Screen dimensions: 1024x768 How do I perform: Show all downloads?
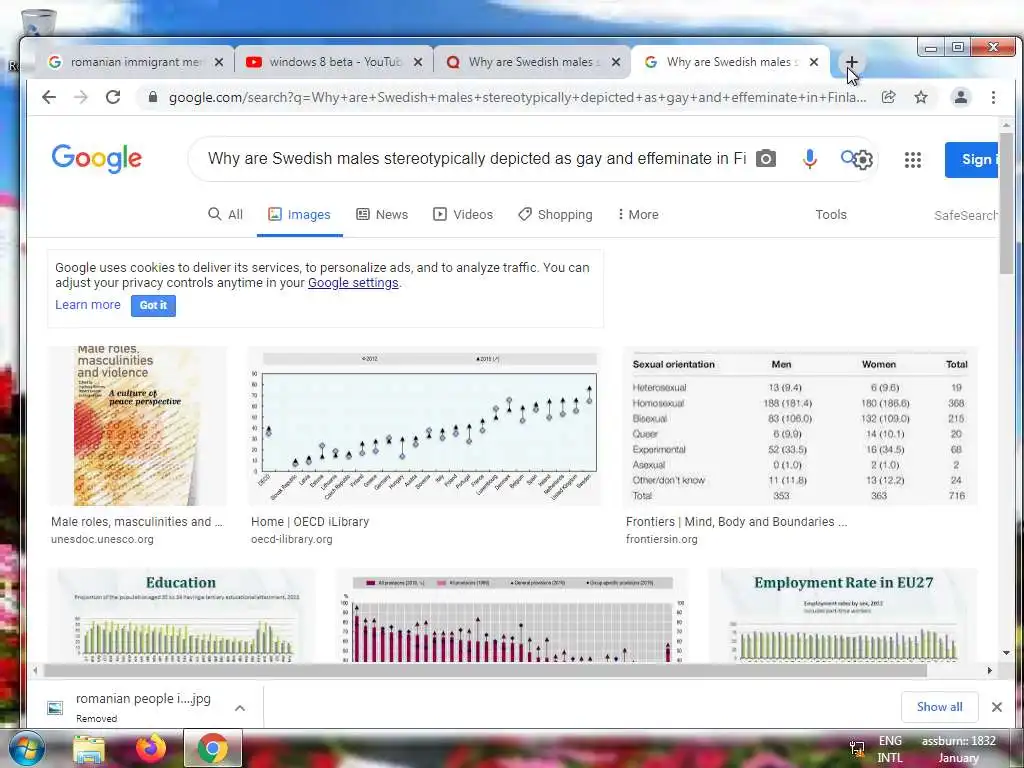click(939, 707)
